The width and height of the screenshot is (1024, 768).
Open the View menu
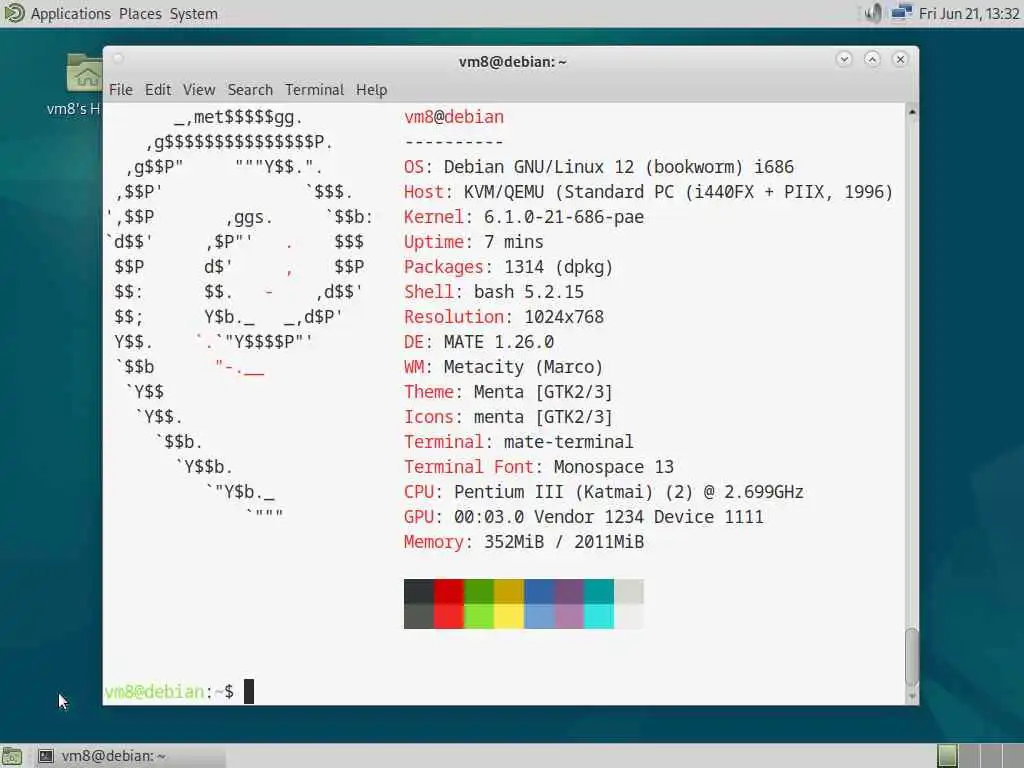(x=199, y=89)
